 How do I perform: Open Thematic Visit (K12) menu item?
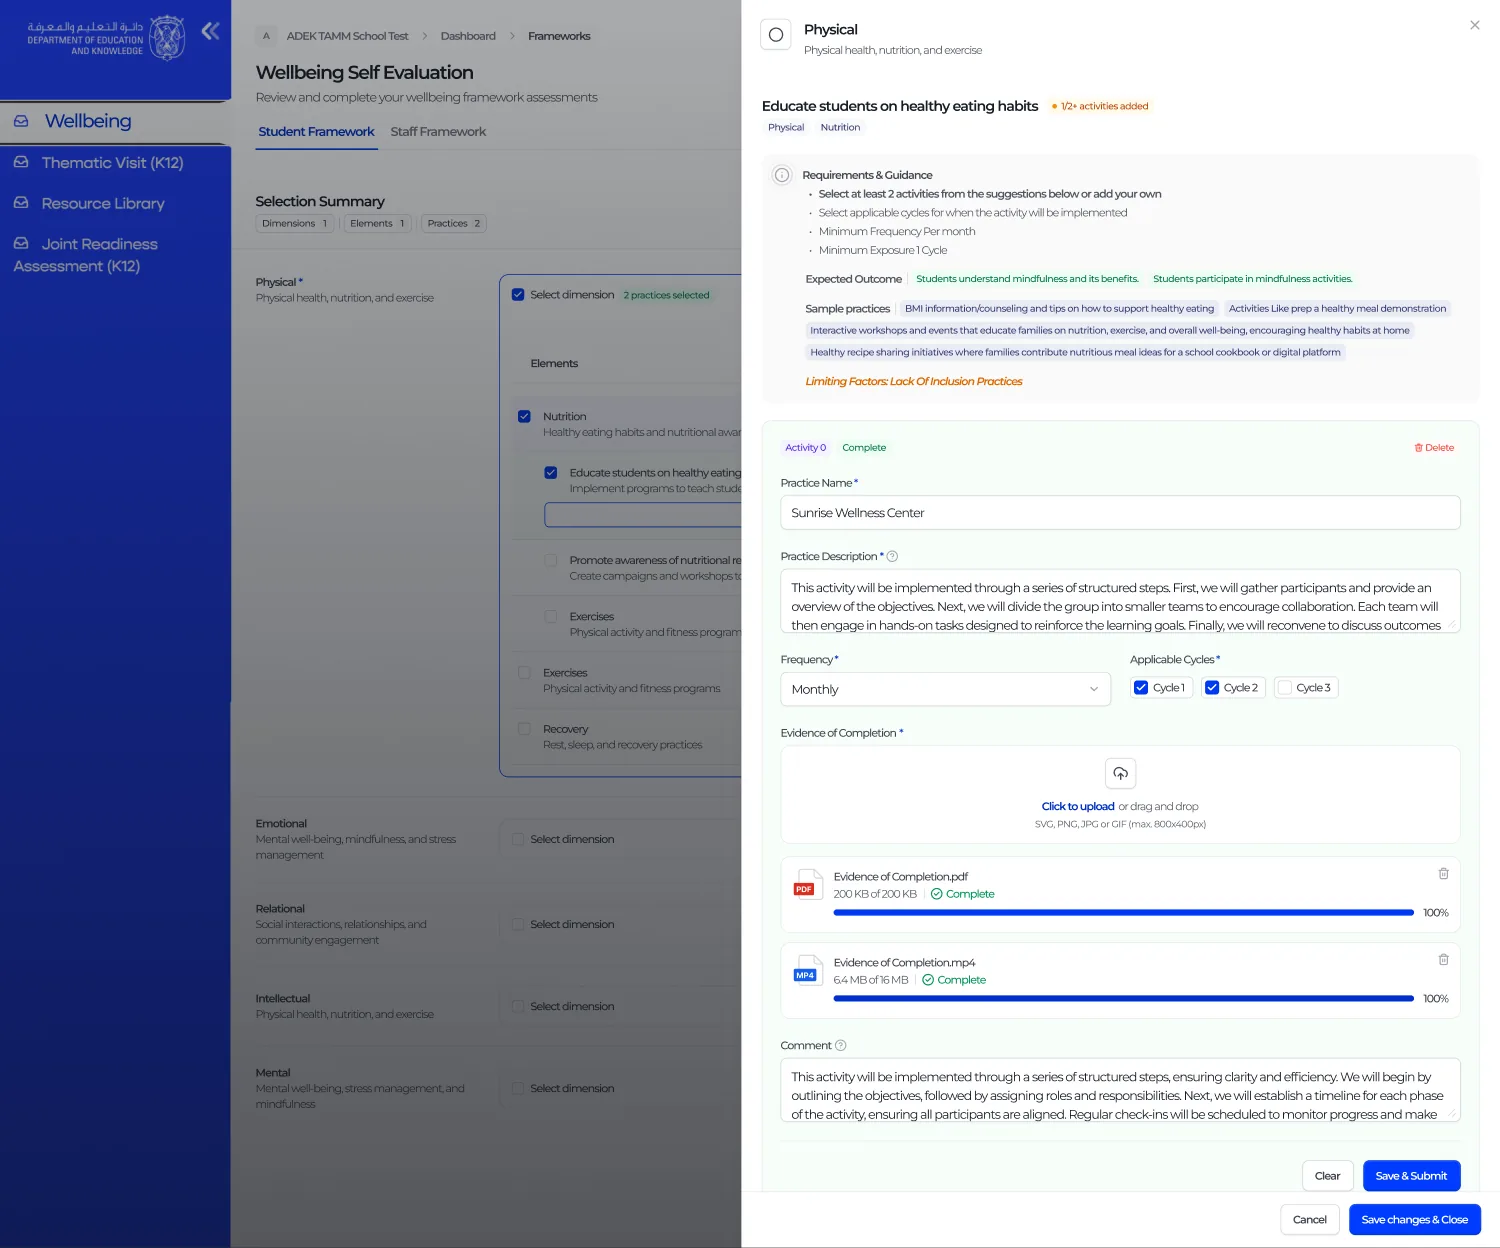click(112, 162)
